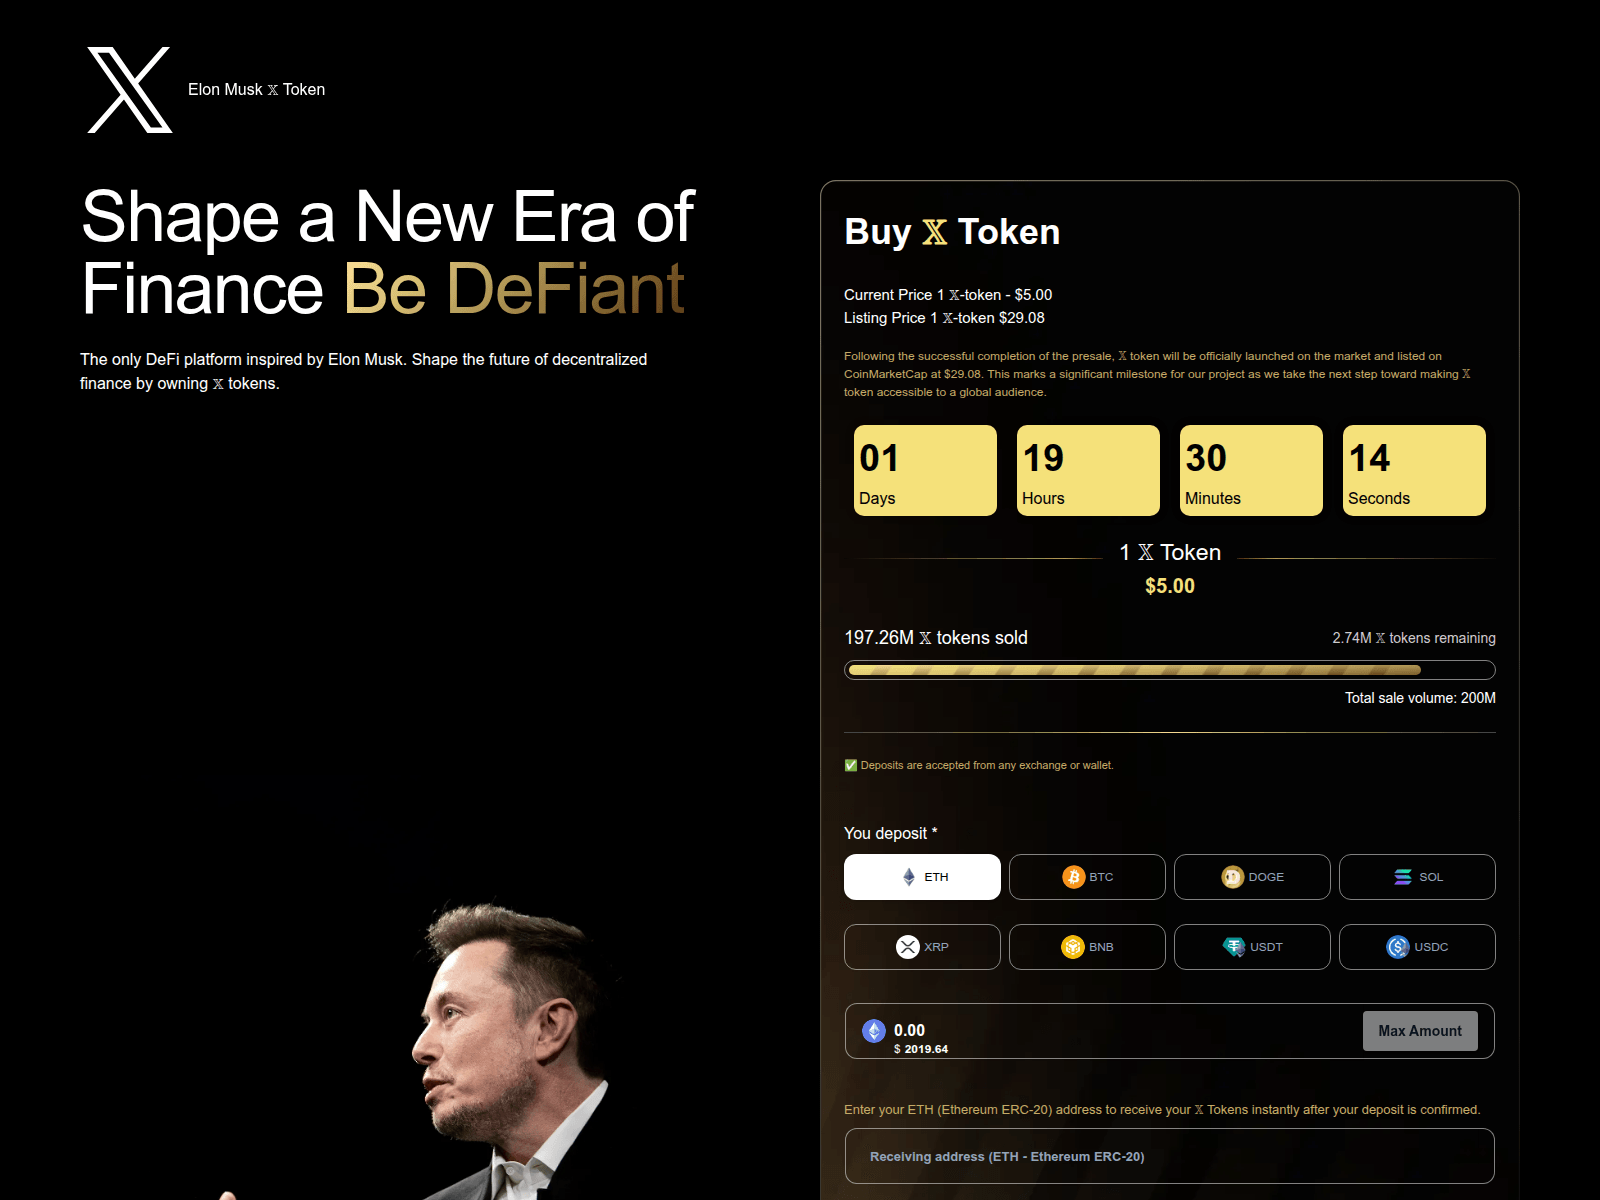The image size is (1600, 1200).
Task: Click the Days countdown box
Action: click(x=925, y=470)
